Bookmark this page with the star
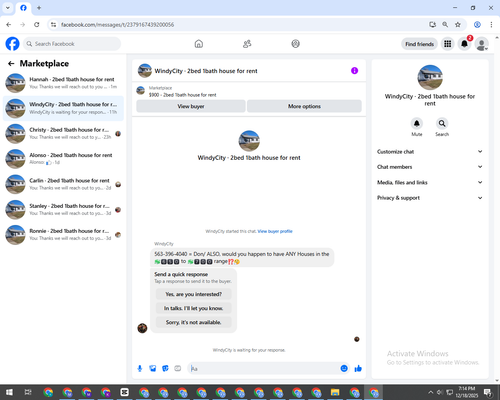 [458, 25]
